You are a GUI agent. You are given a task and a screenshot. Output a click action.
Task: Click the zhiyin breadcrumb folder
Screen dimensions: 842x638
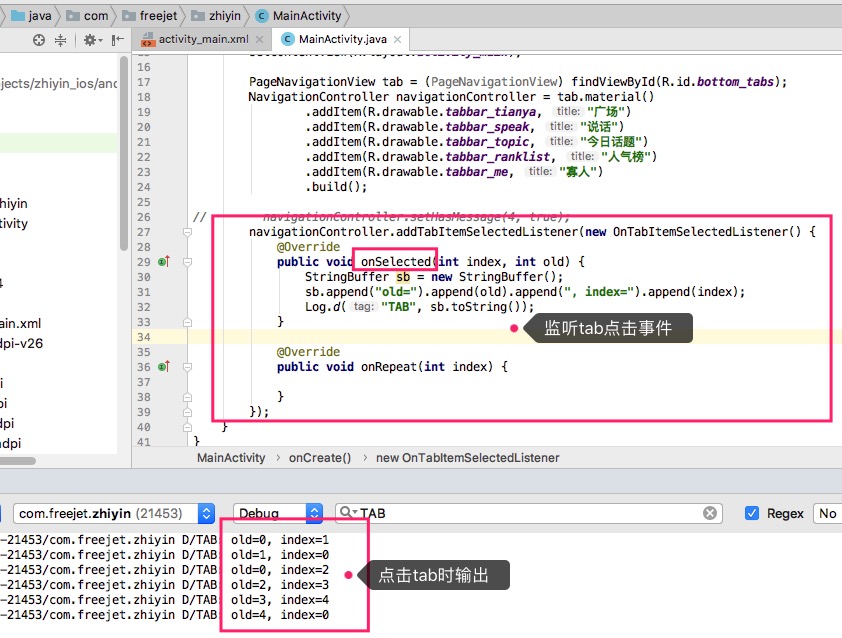point(216,16)
